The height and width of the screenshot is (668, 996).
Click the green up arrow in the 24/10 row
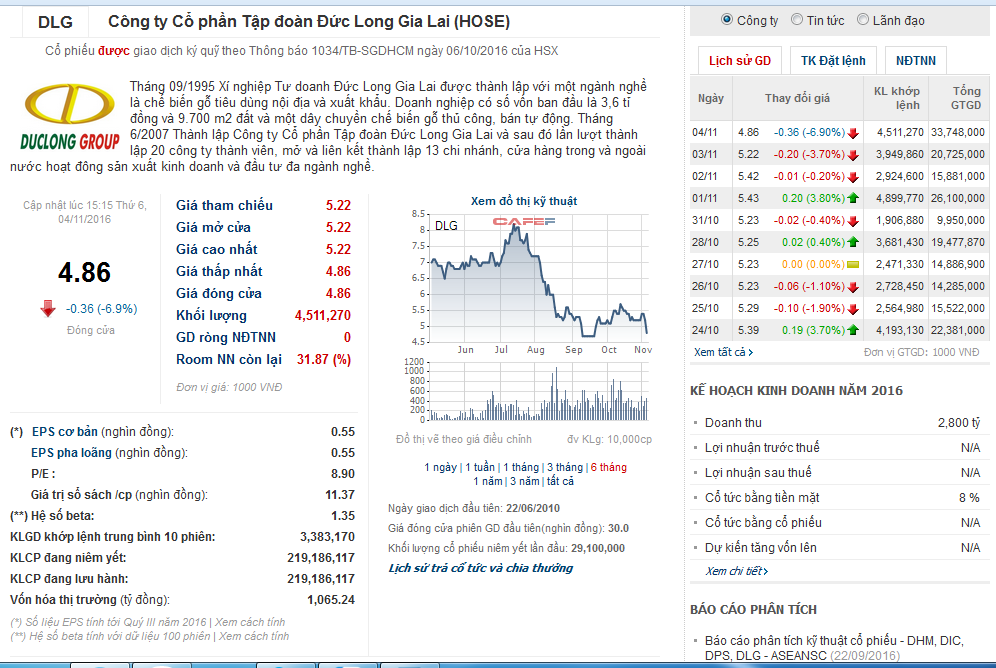(x=853, y=330)
